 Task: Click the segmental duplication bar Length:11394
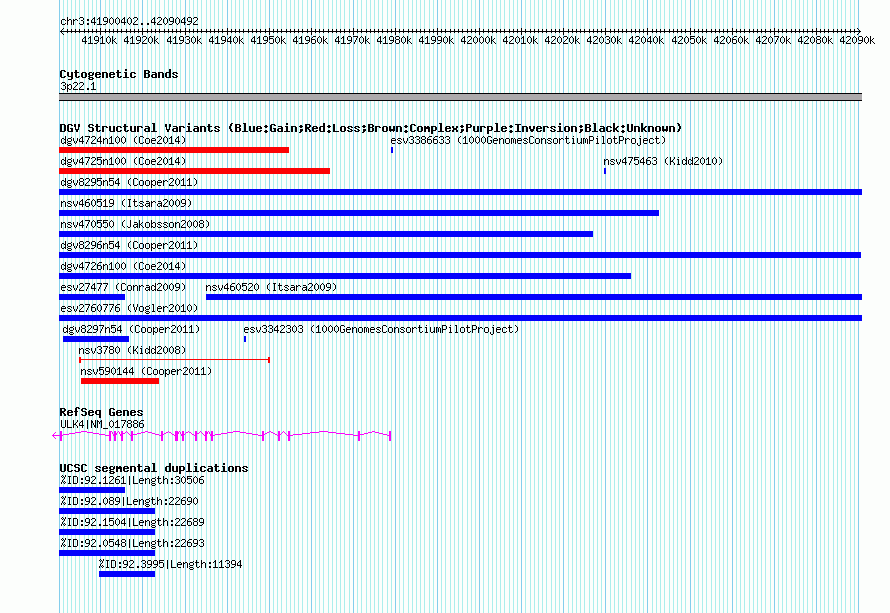(127, 574)
